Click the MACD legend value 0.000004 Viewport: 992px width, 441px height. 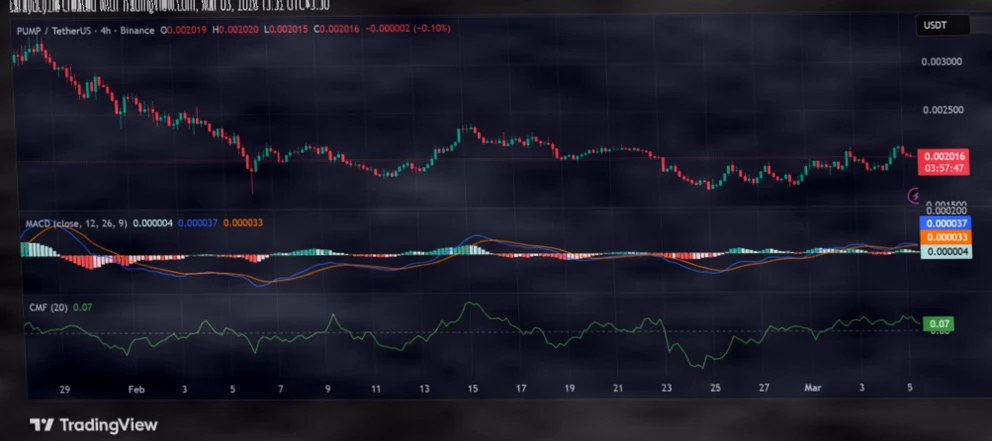coord(152,223)
